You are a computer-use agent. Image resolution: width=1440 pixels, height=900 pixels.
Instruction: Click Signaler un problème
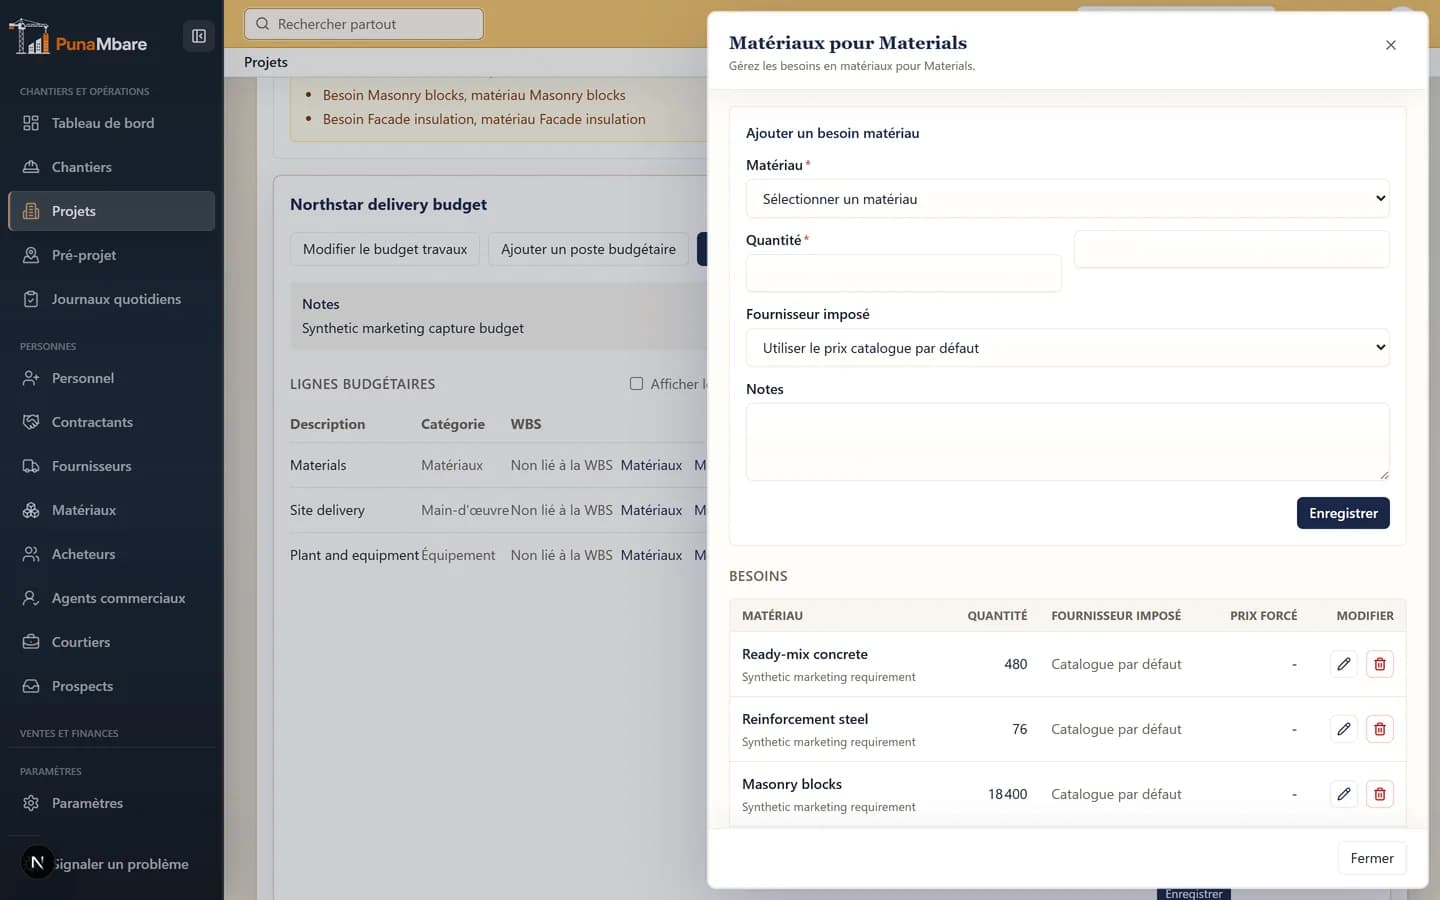click(121, 864)
